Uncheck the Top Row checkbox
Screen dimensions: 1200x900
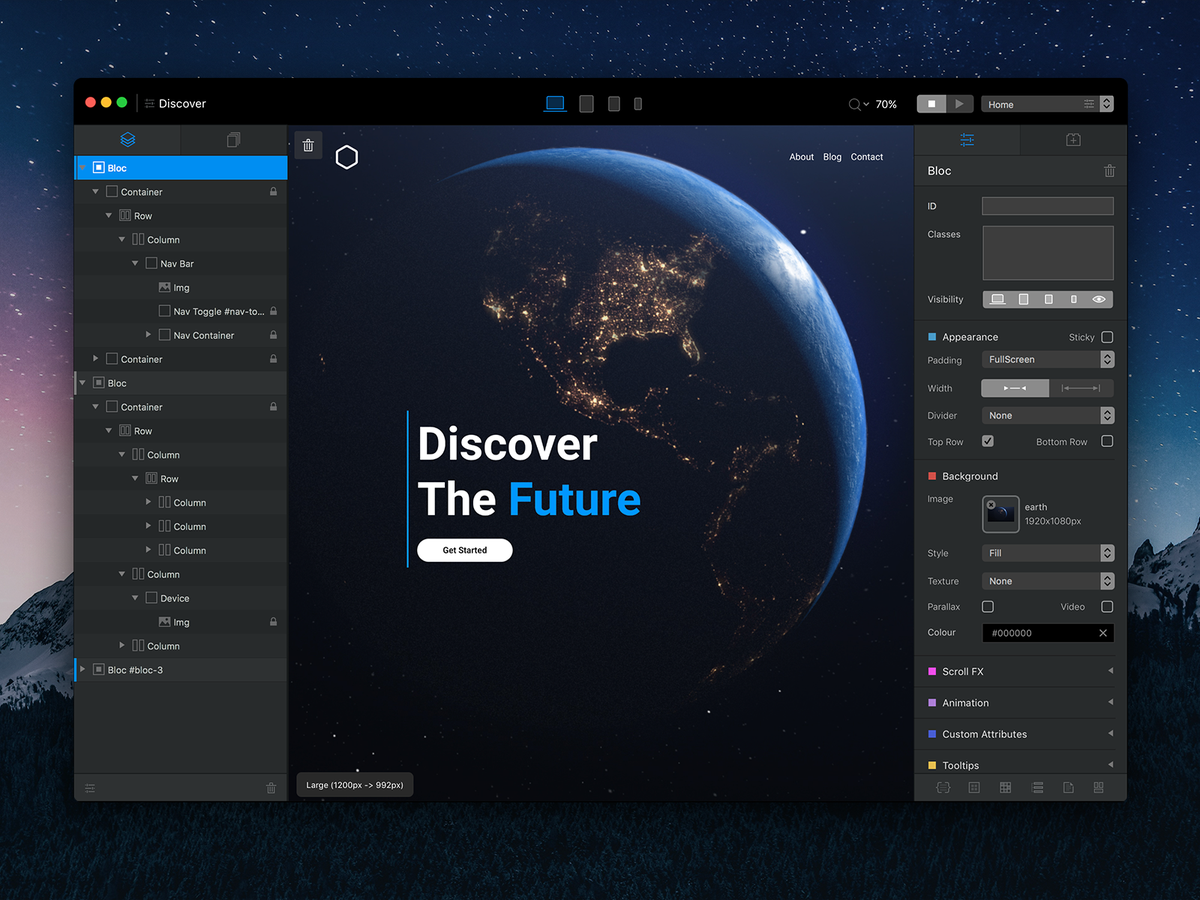[988, 441]
